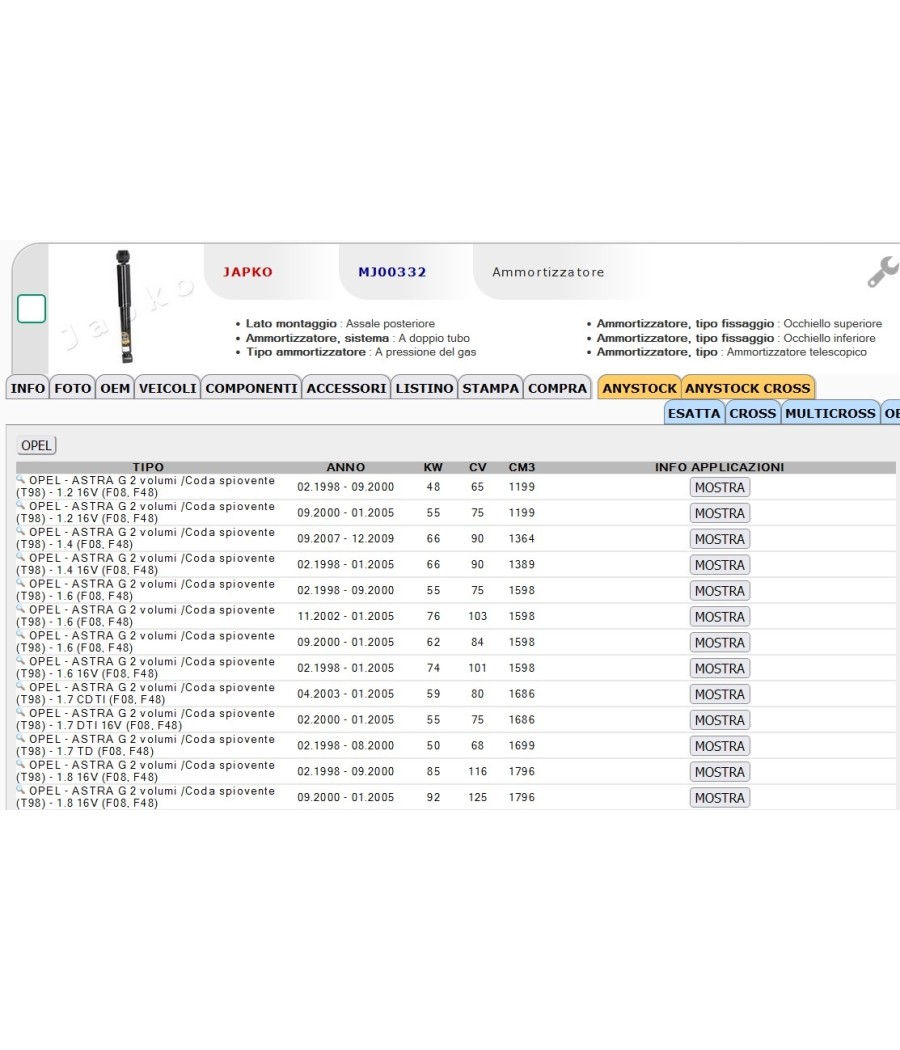Click magnifier icon for Astra 1.6 16V row

click(x=21, y=660)
